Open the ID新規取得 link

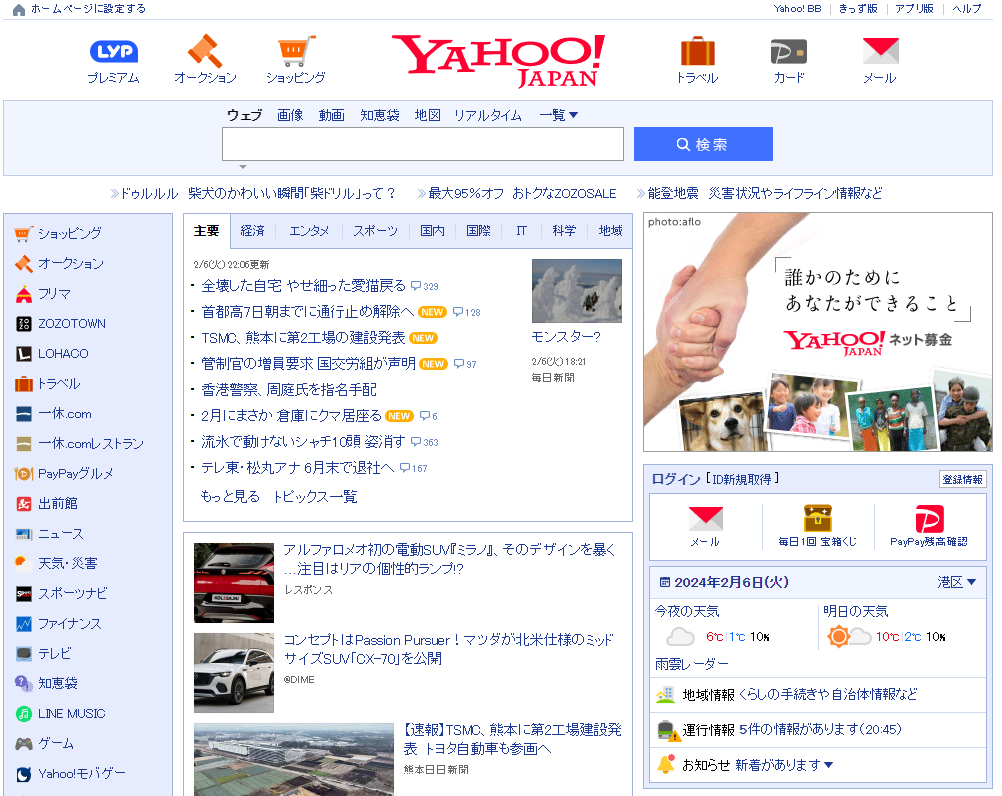[x=742, y=479]
